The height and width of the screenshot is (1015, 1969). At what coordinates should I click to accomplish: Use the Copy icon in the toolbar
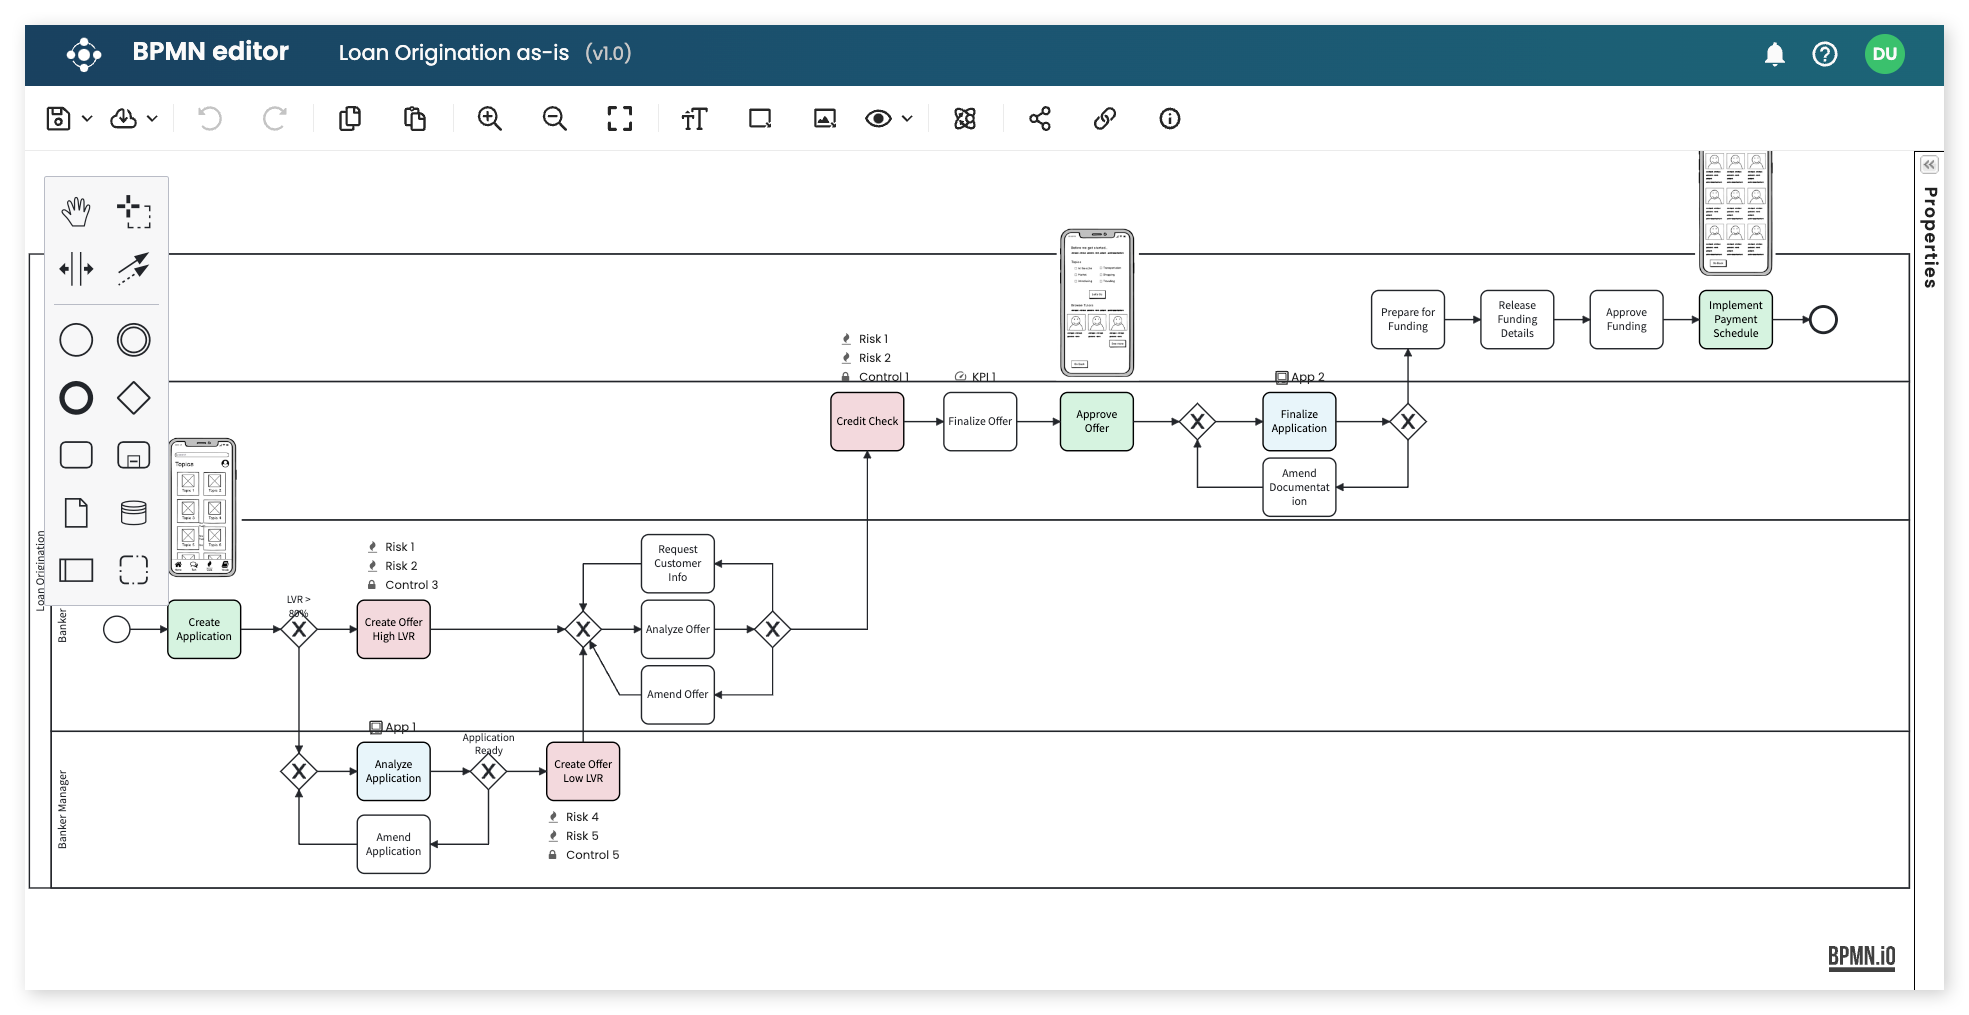click(350, 119)
